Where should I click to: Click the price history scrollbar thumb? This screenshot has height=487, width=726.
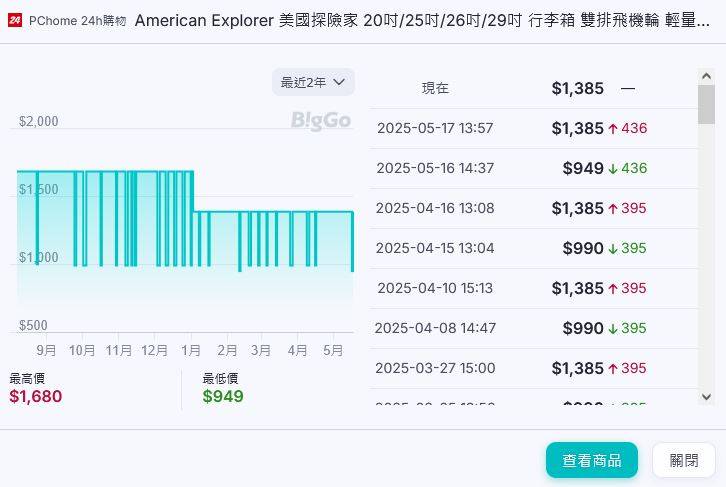point(706,105)
